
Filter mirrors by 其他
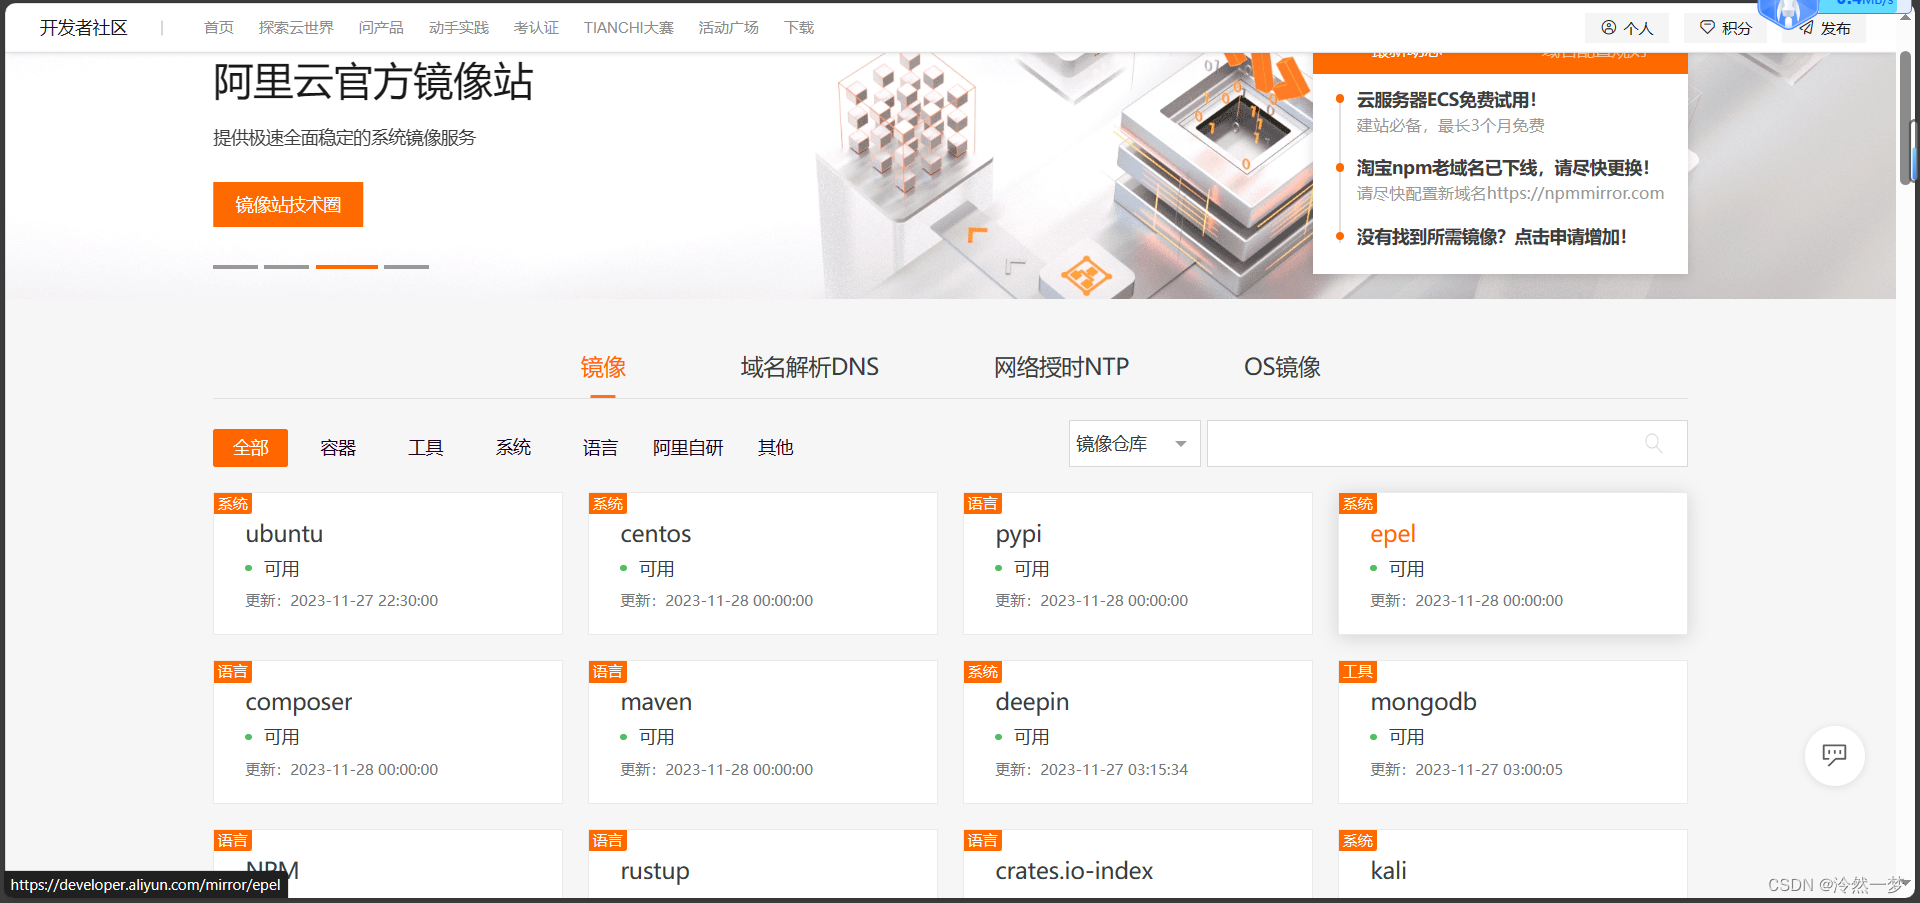pos(775,448)
